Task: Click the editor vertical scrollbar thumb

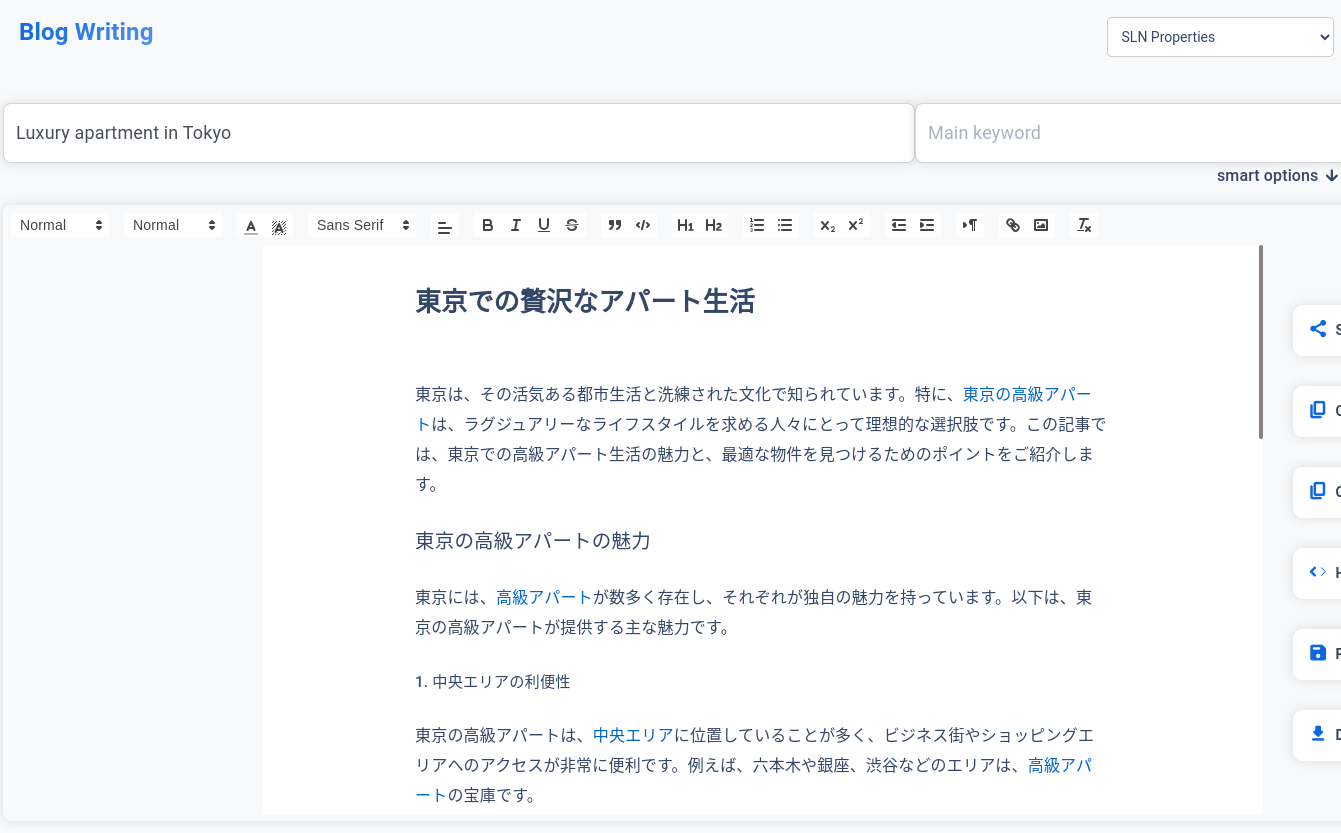Action: [1261, 341]
